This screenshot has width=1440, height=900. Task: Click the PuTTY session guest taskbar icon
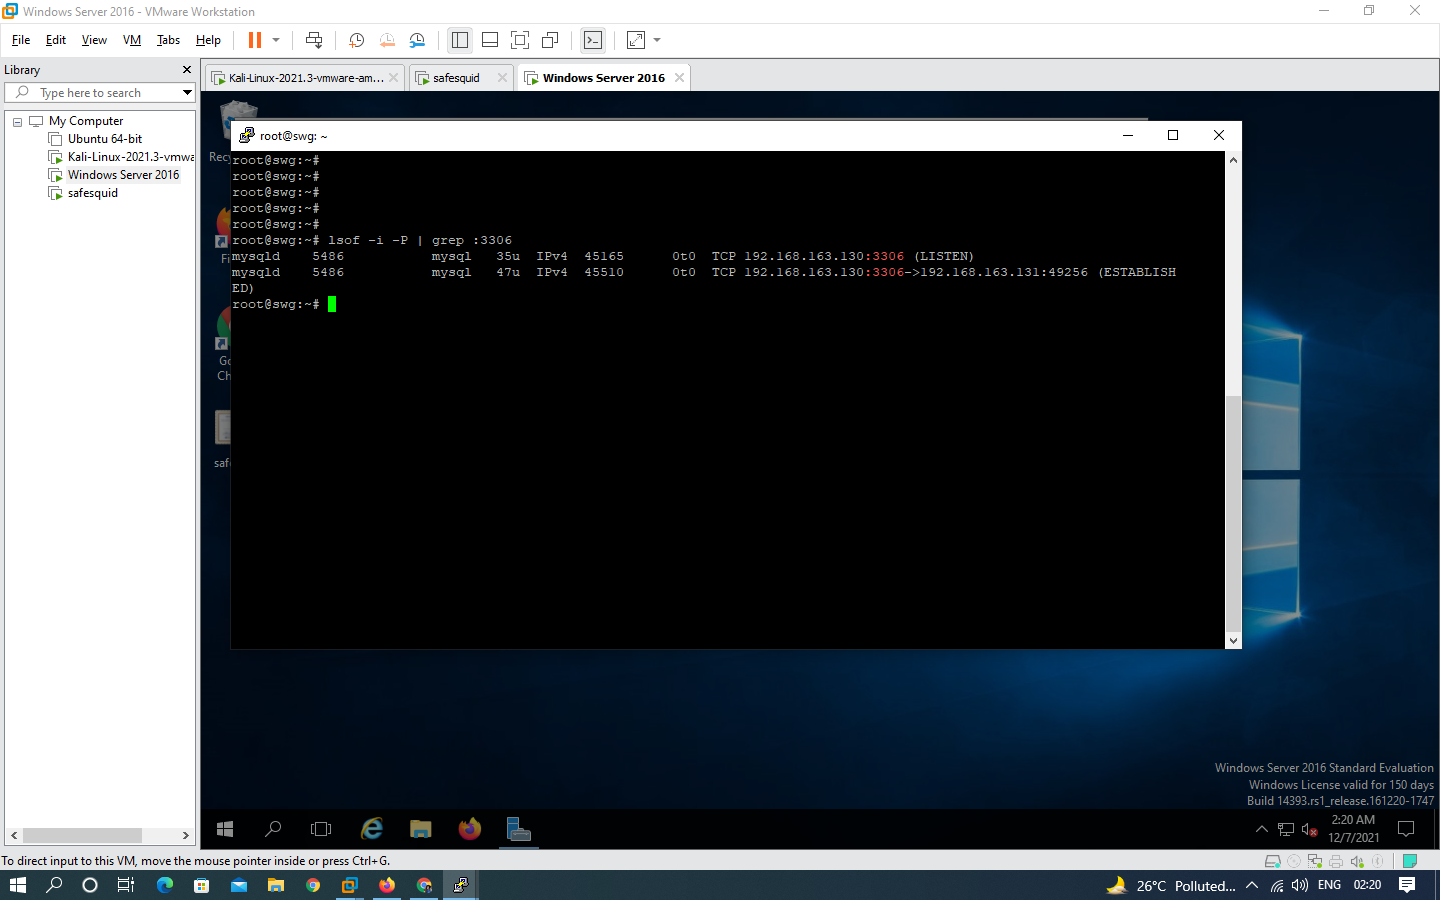pos(518,829)
